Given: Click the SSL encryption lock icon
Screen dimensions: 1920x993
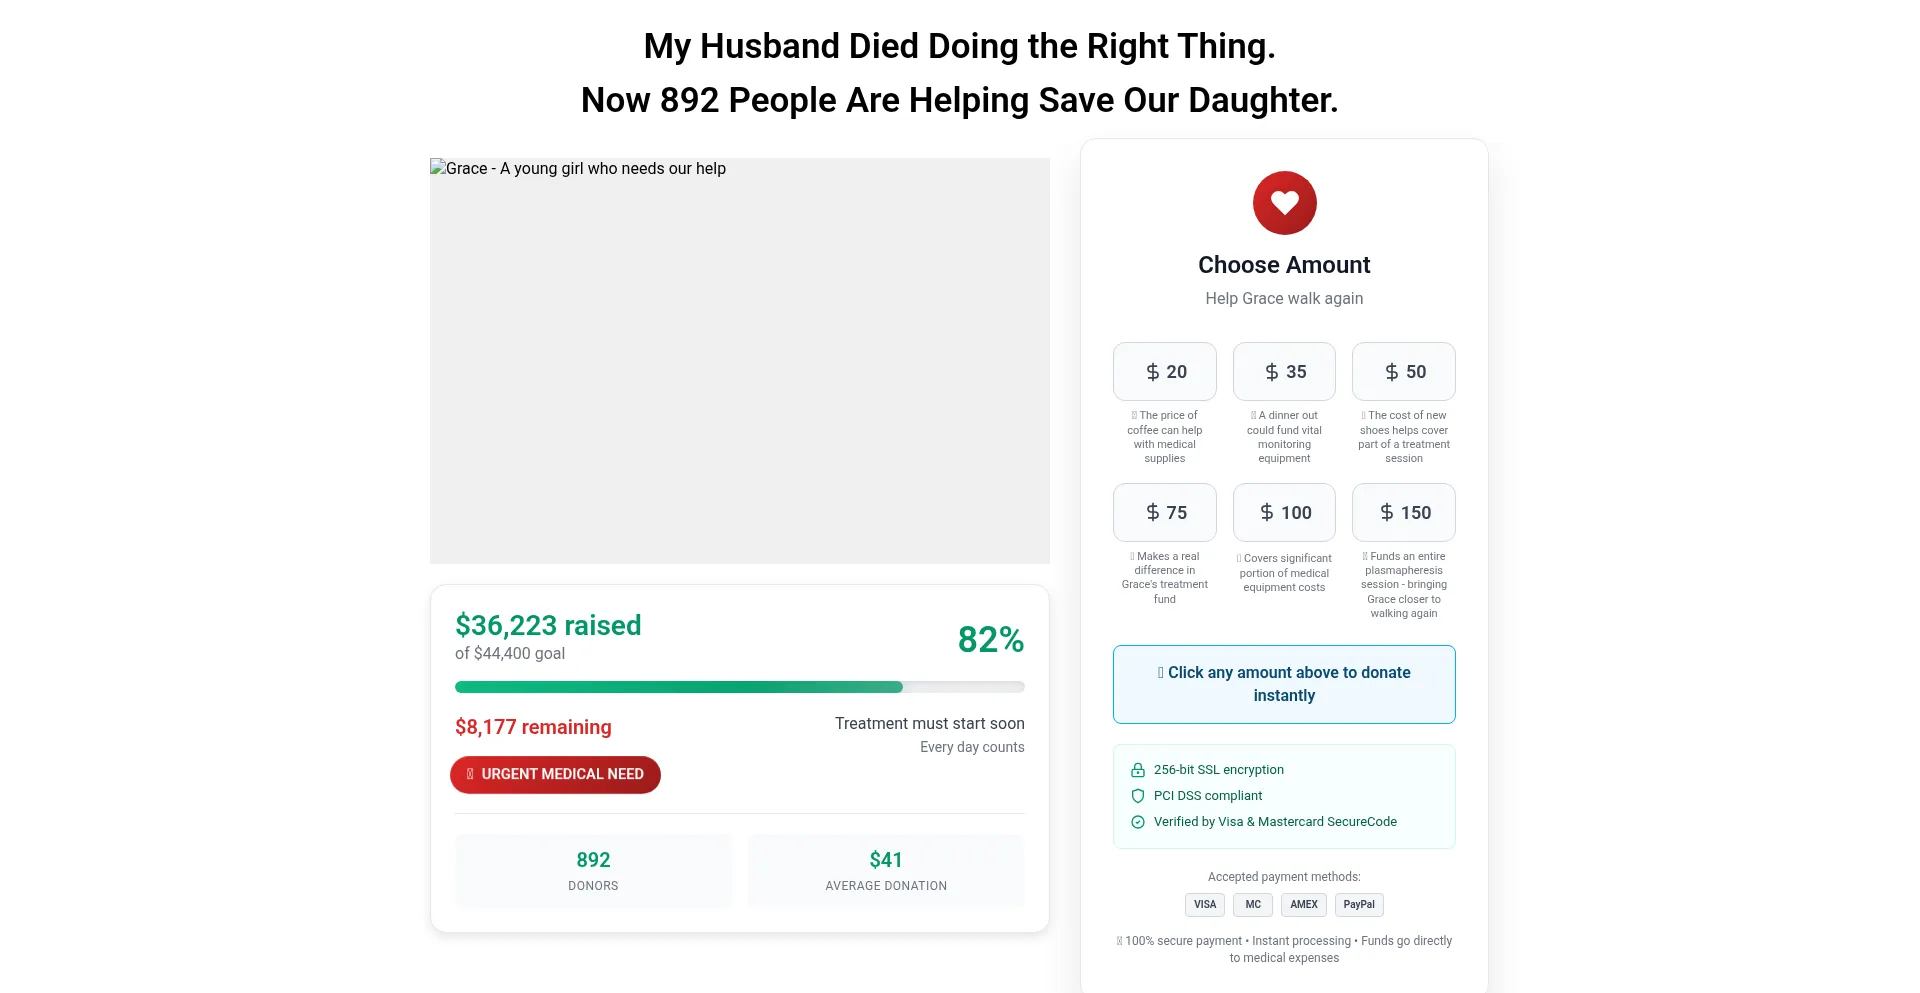Looking at the screenshot, I should 1138,770.
